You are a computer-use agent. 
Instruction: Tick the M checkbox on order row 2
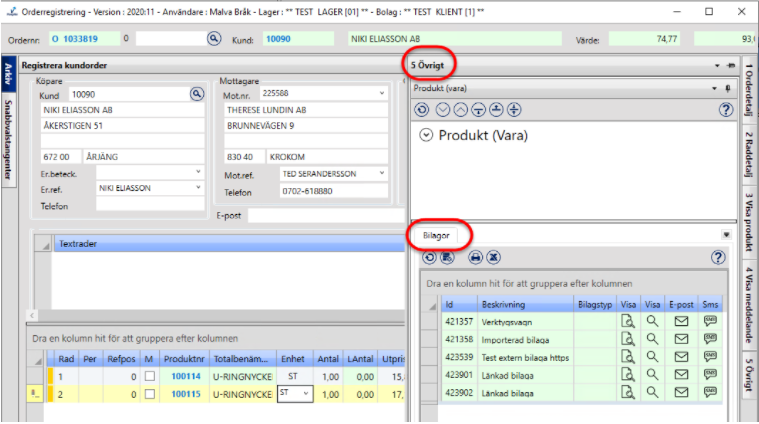tap(149, 394)
